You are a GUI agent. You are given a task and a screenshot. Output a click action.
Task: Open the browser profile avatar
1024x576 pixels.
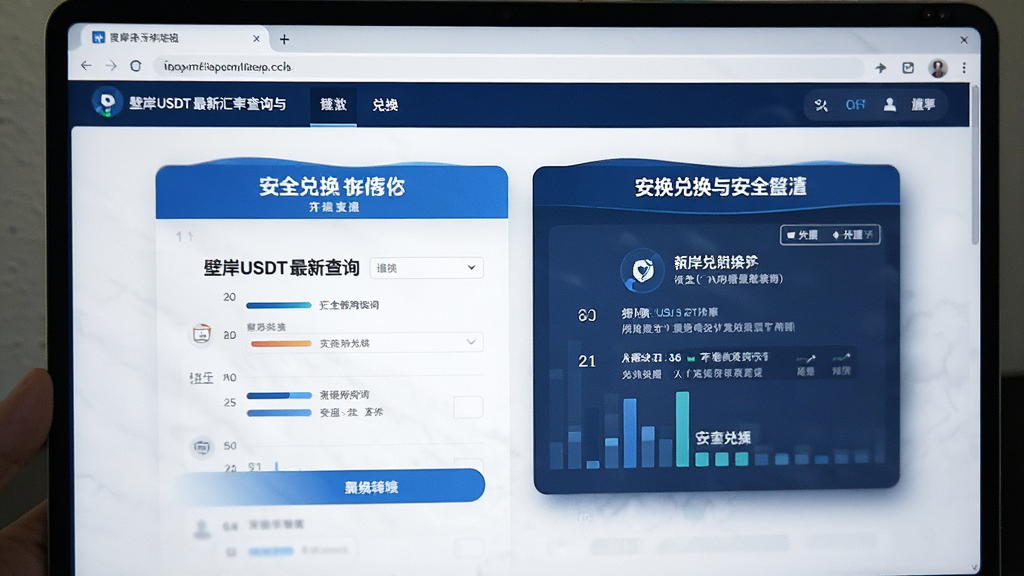click(x=938, y=68)
